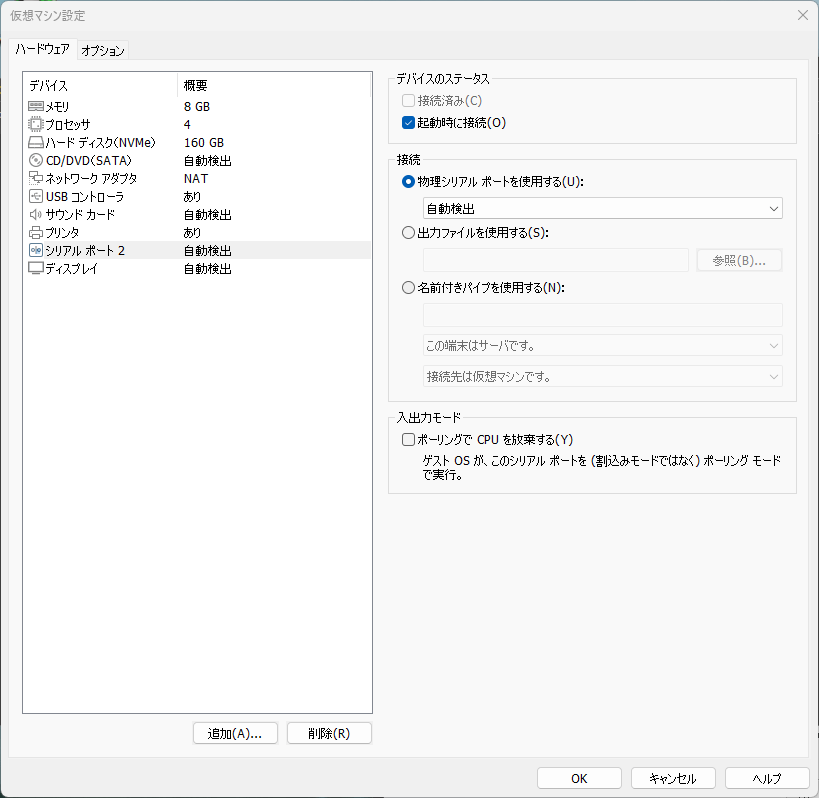Click the サウンド カード speaker icon
The image size is (819, 798).
click(x=36, y=214)
